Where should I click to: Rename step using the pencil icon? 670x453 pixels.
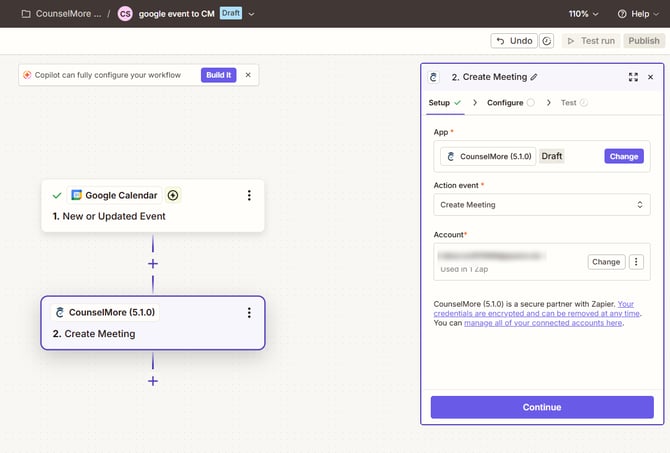click(534, 77)
